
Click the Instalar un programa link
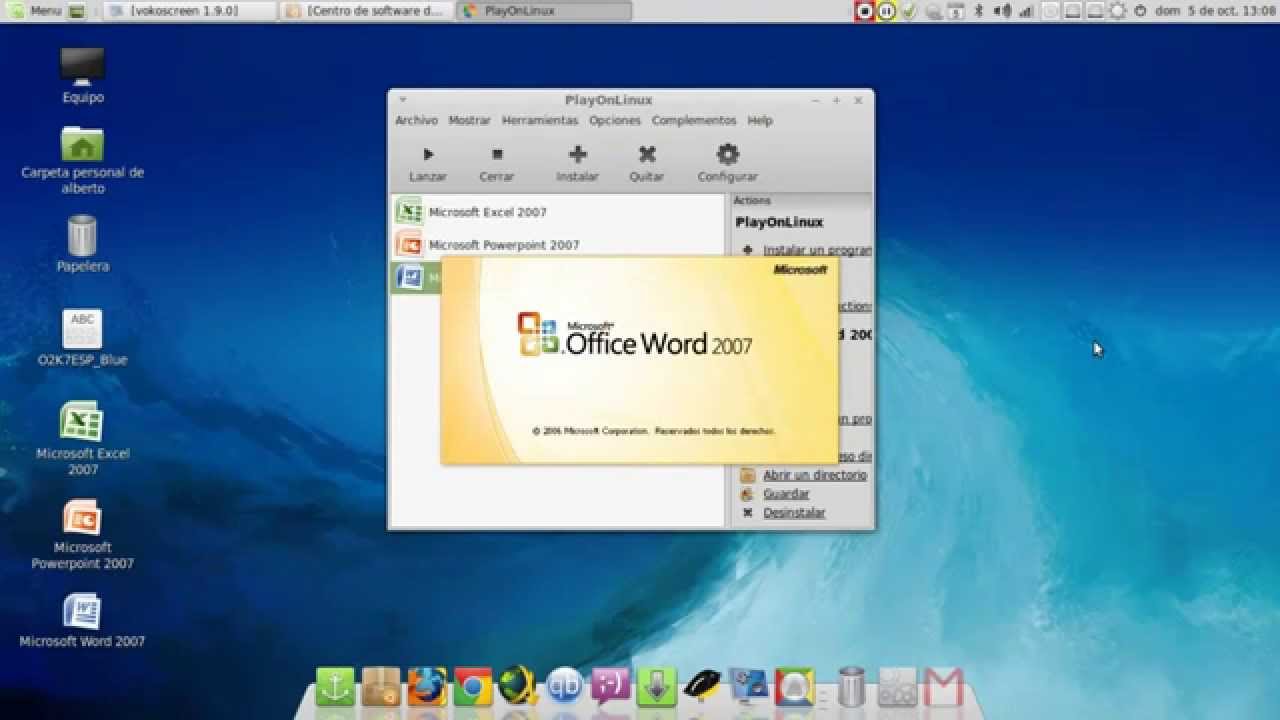pyautogui.click(x=817, y=250)
